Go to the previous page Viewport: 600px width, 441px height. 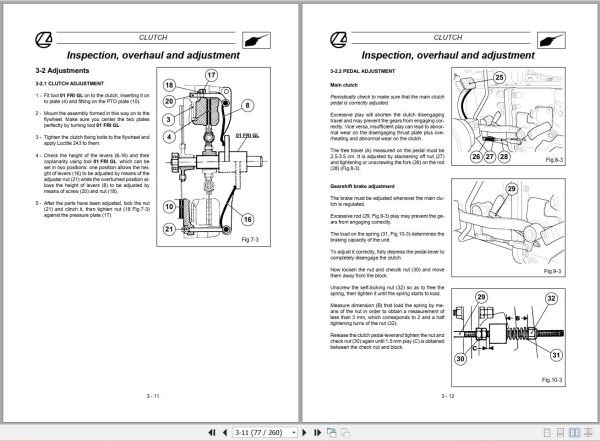click(225, 433)
